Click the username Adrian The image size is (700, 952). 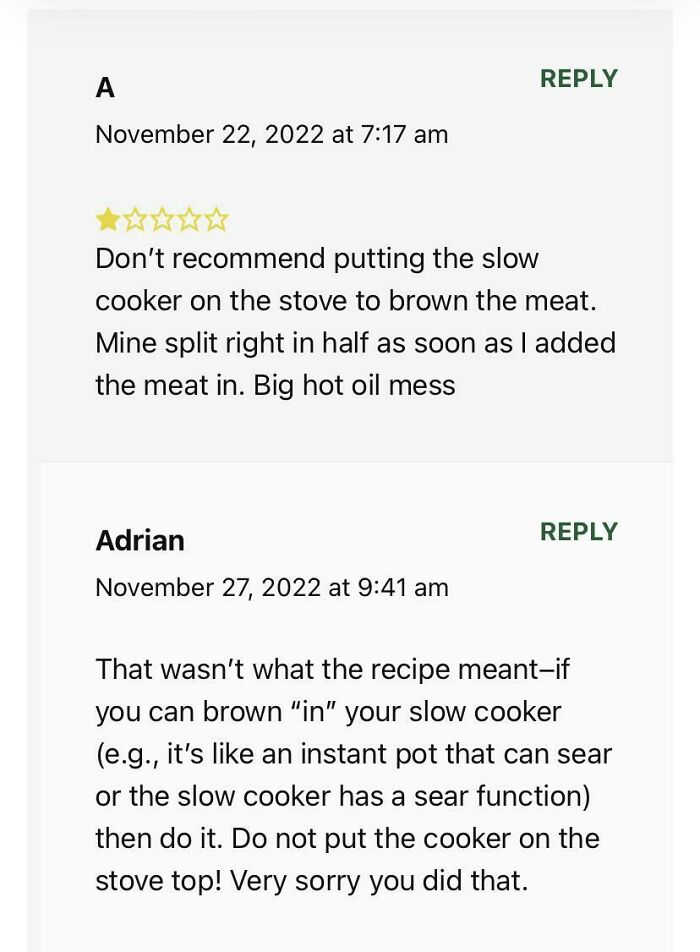coord(140,540)
